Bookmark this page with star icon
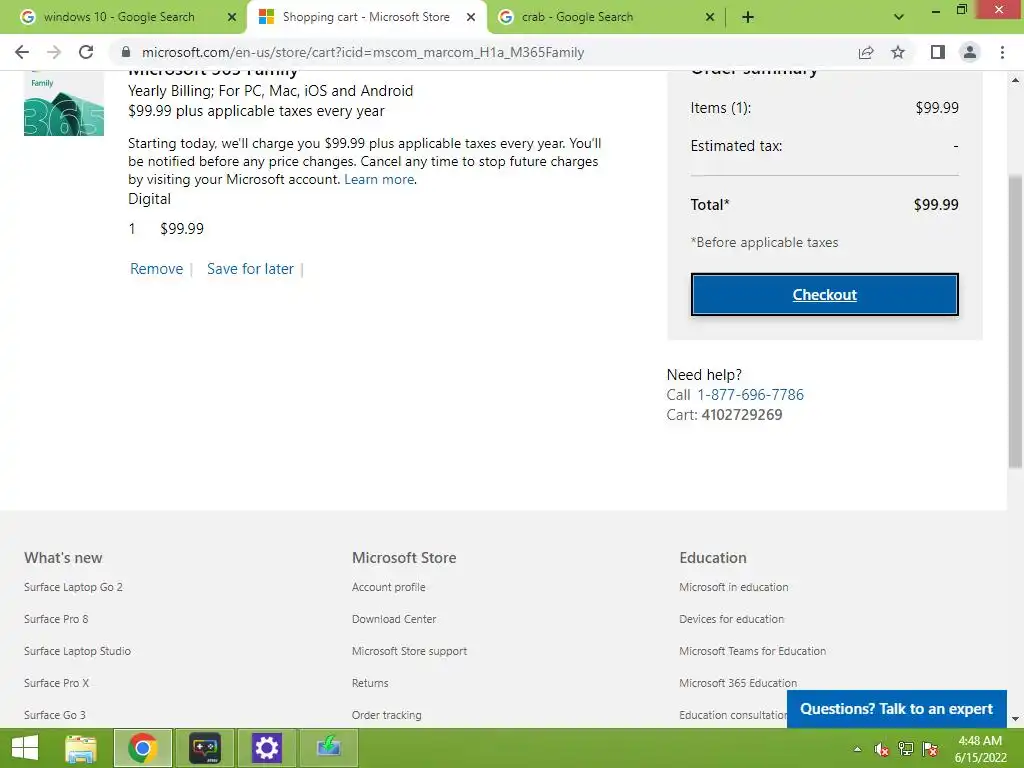 pyautogui.click(x=898, y=52)
